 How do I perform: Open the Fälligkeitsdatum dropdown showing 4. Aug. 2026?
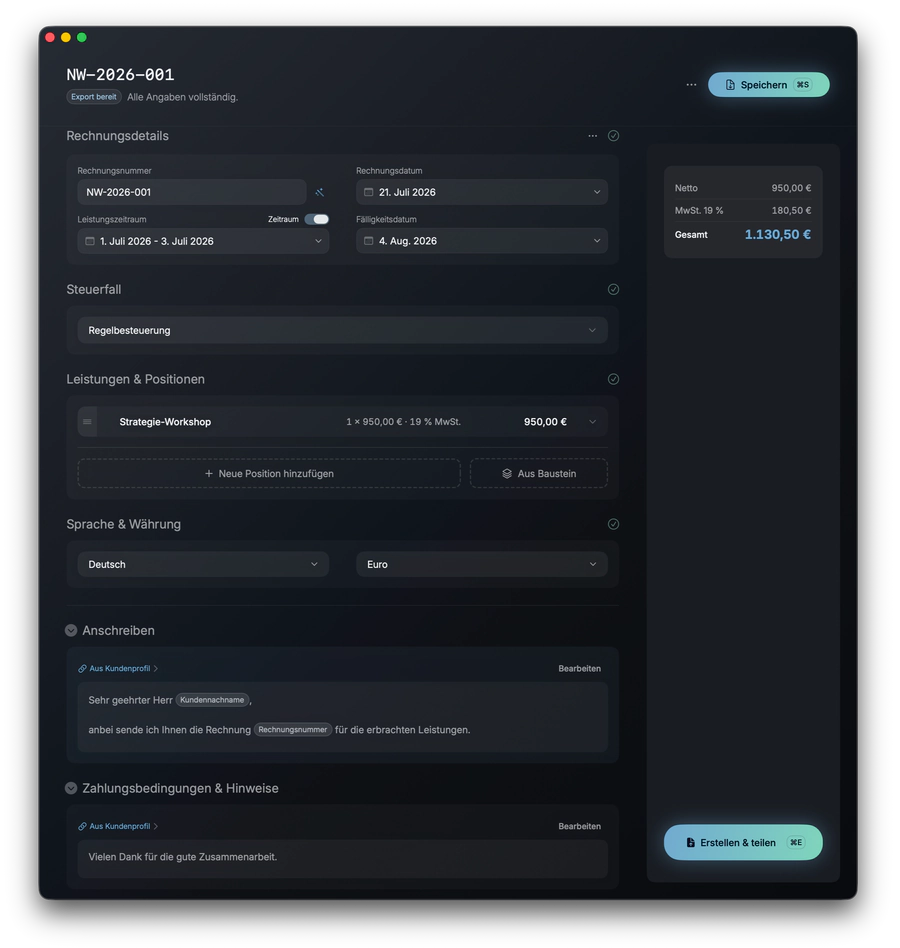coord(482,241)
